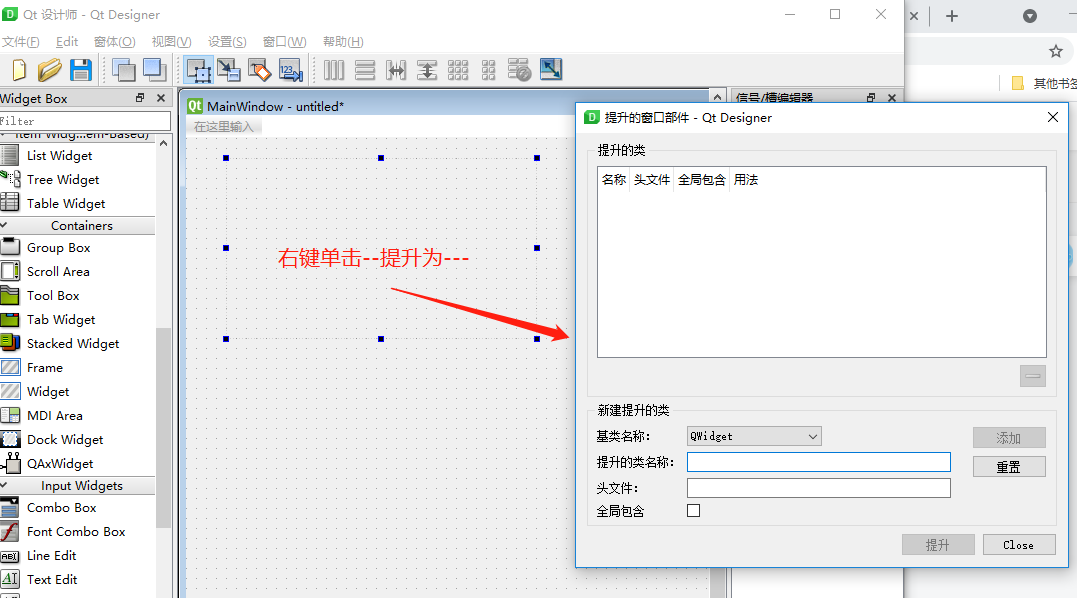Screen dimensions: 1077x598
Task: Open the 基类名称 QWidget dropdown
Action: (754, 436)
